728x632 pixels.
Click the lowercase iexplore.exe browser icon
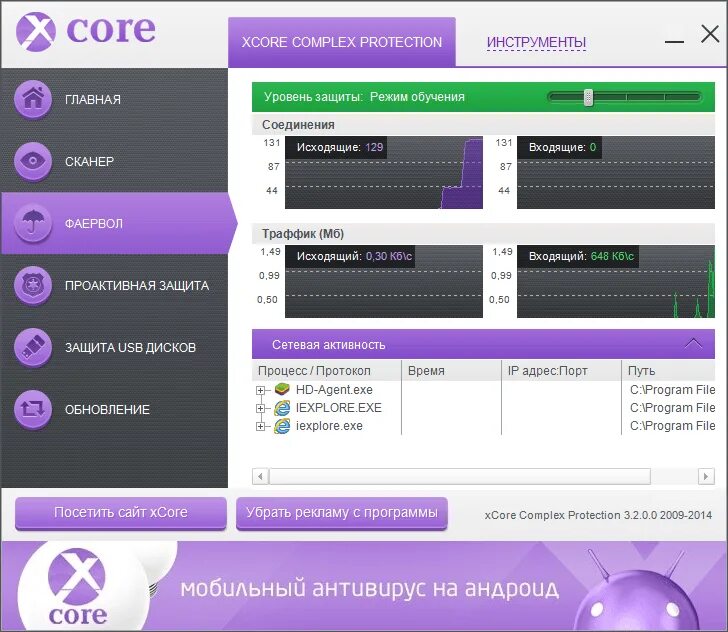pyautogui.click(x=282, y=426)
